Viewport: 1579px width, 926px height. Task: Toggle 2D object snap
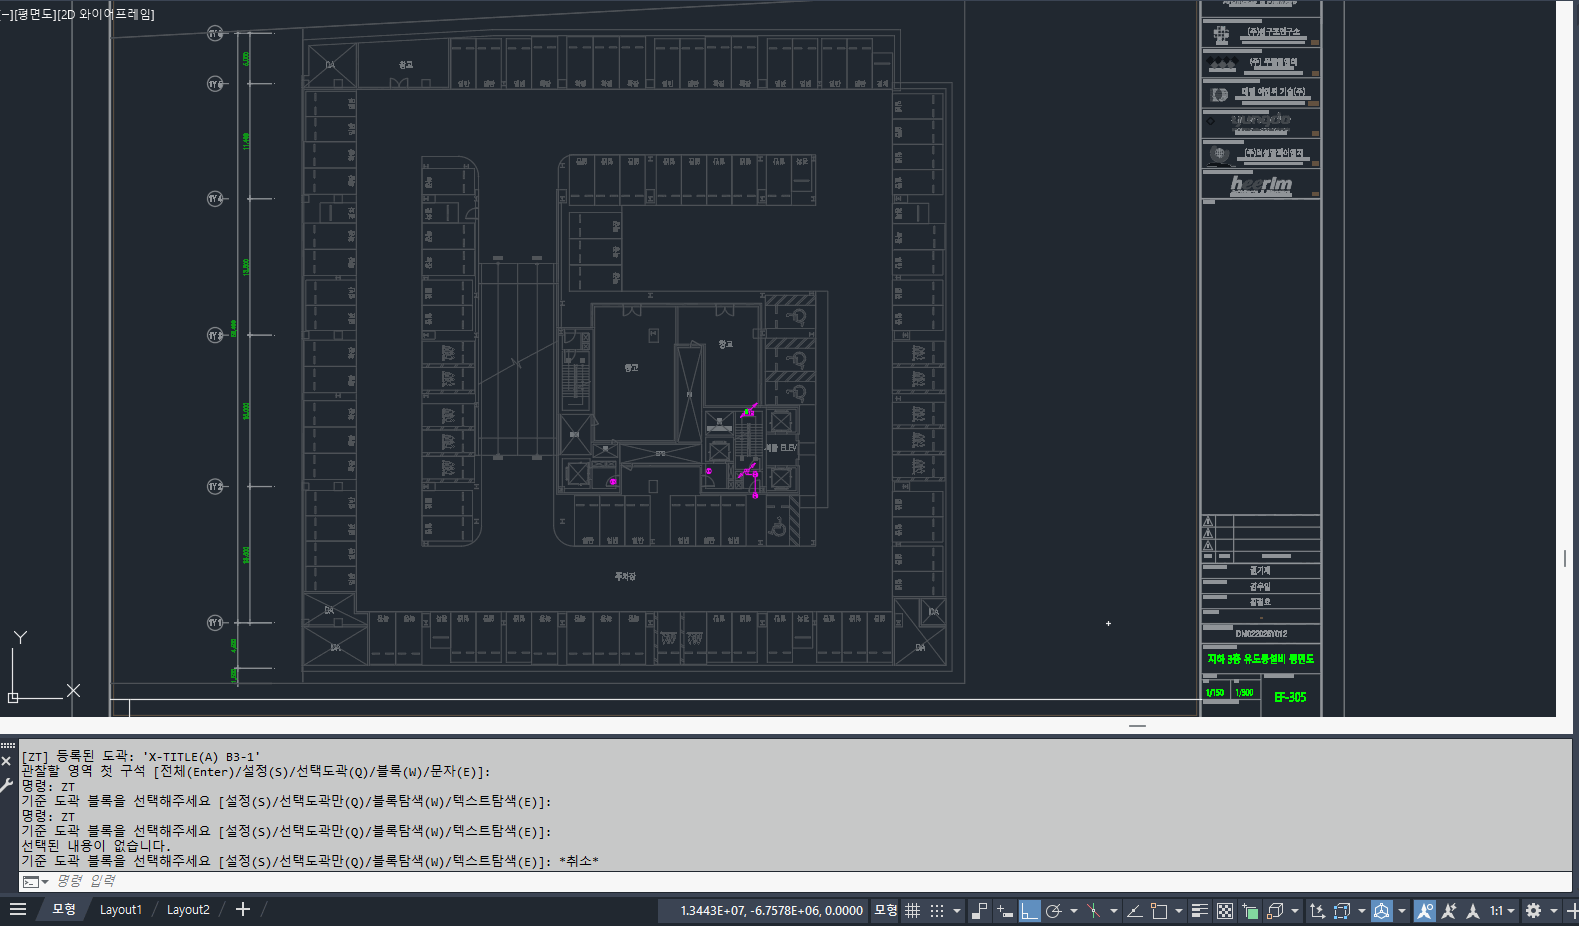point(1159,911)
